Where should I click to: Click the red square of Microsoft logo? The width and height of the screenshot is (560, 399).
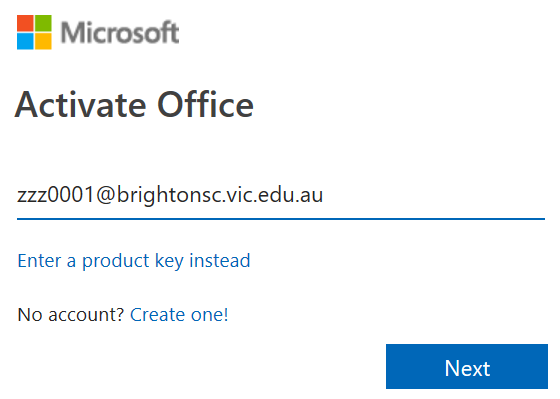point(25,23)
